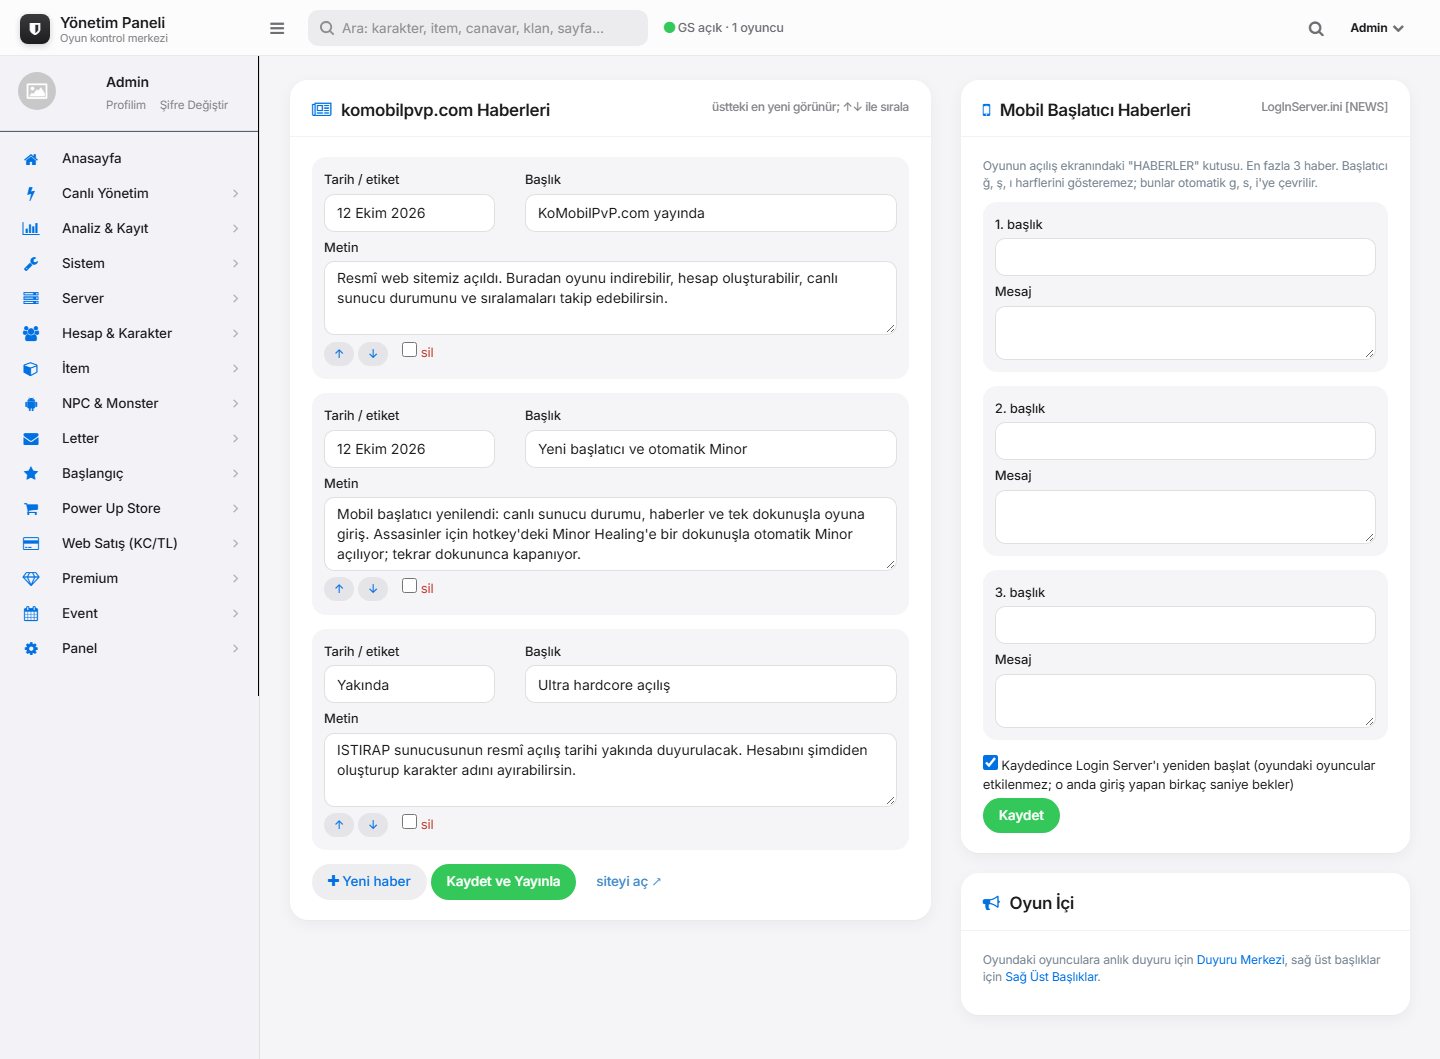Expand the Başlangıç sidebar section
The width and height of the screenshot is (1440, 1059).
130,474
